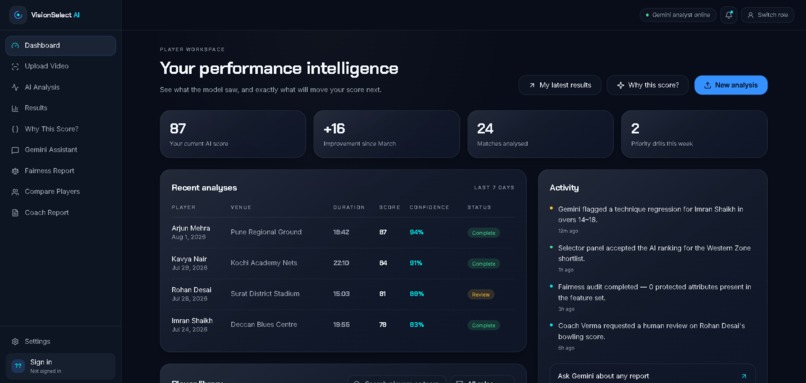Click the Complete status badge for Imran Shaikh

point(483,325)
